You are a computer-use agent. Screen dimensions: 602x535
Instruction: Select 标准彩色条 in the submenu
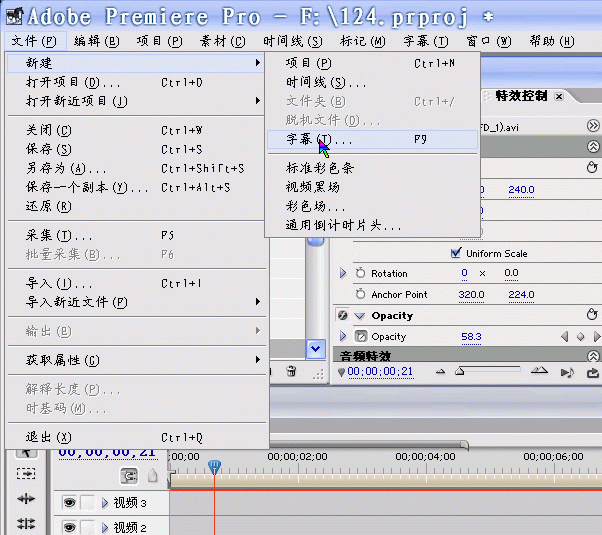coord(372,168)
